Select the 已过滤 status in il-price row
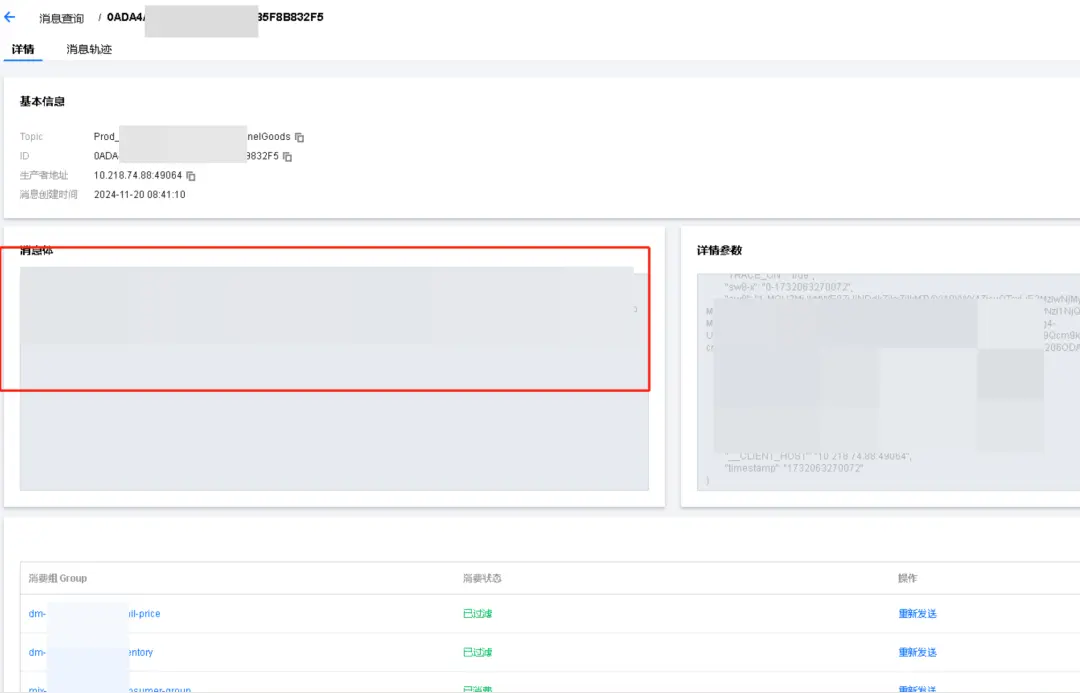 [477, 613]
